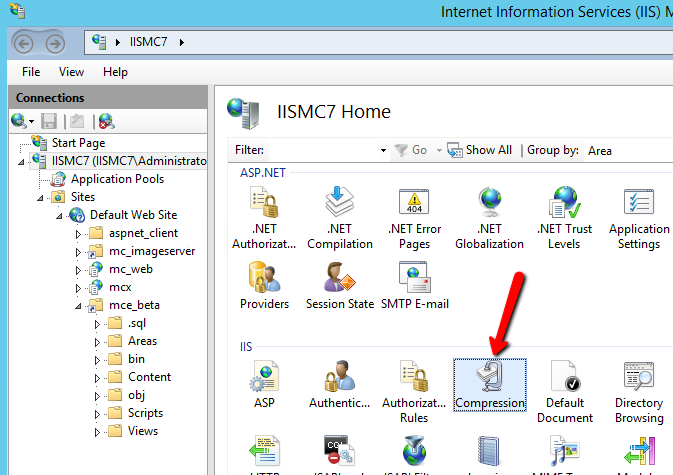
Task: Click the arrow after IISMC7 breadcrumb
Action: pyautogui.click(x=182, y=42)
